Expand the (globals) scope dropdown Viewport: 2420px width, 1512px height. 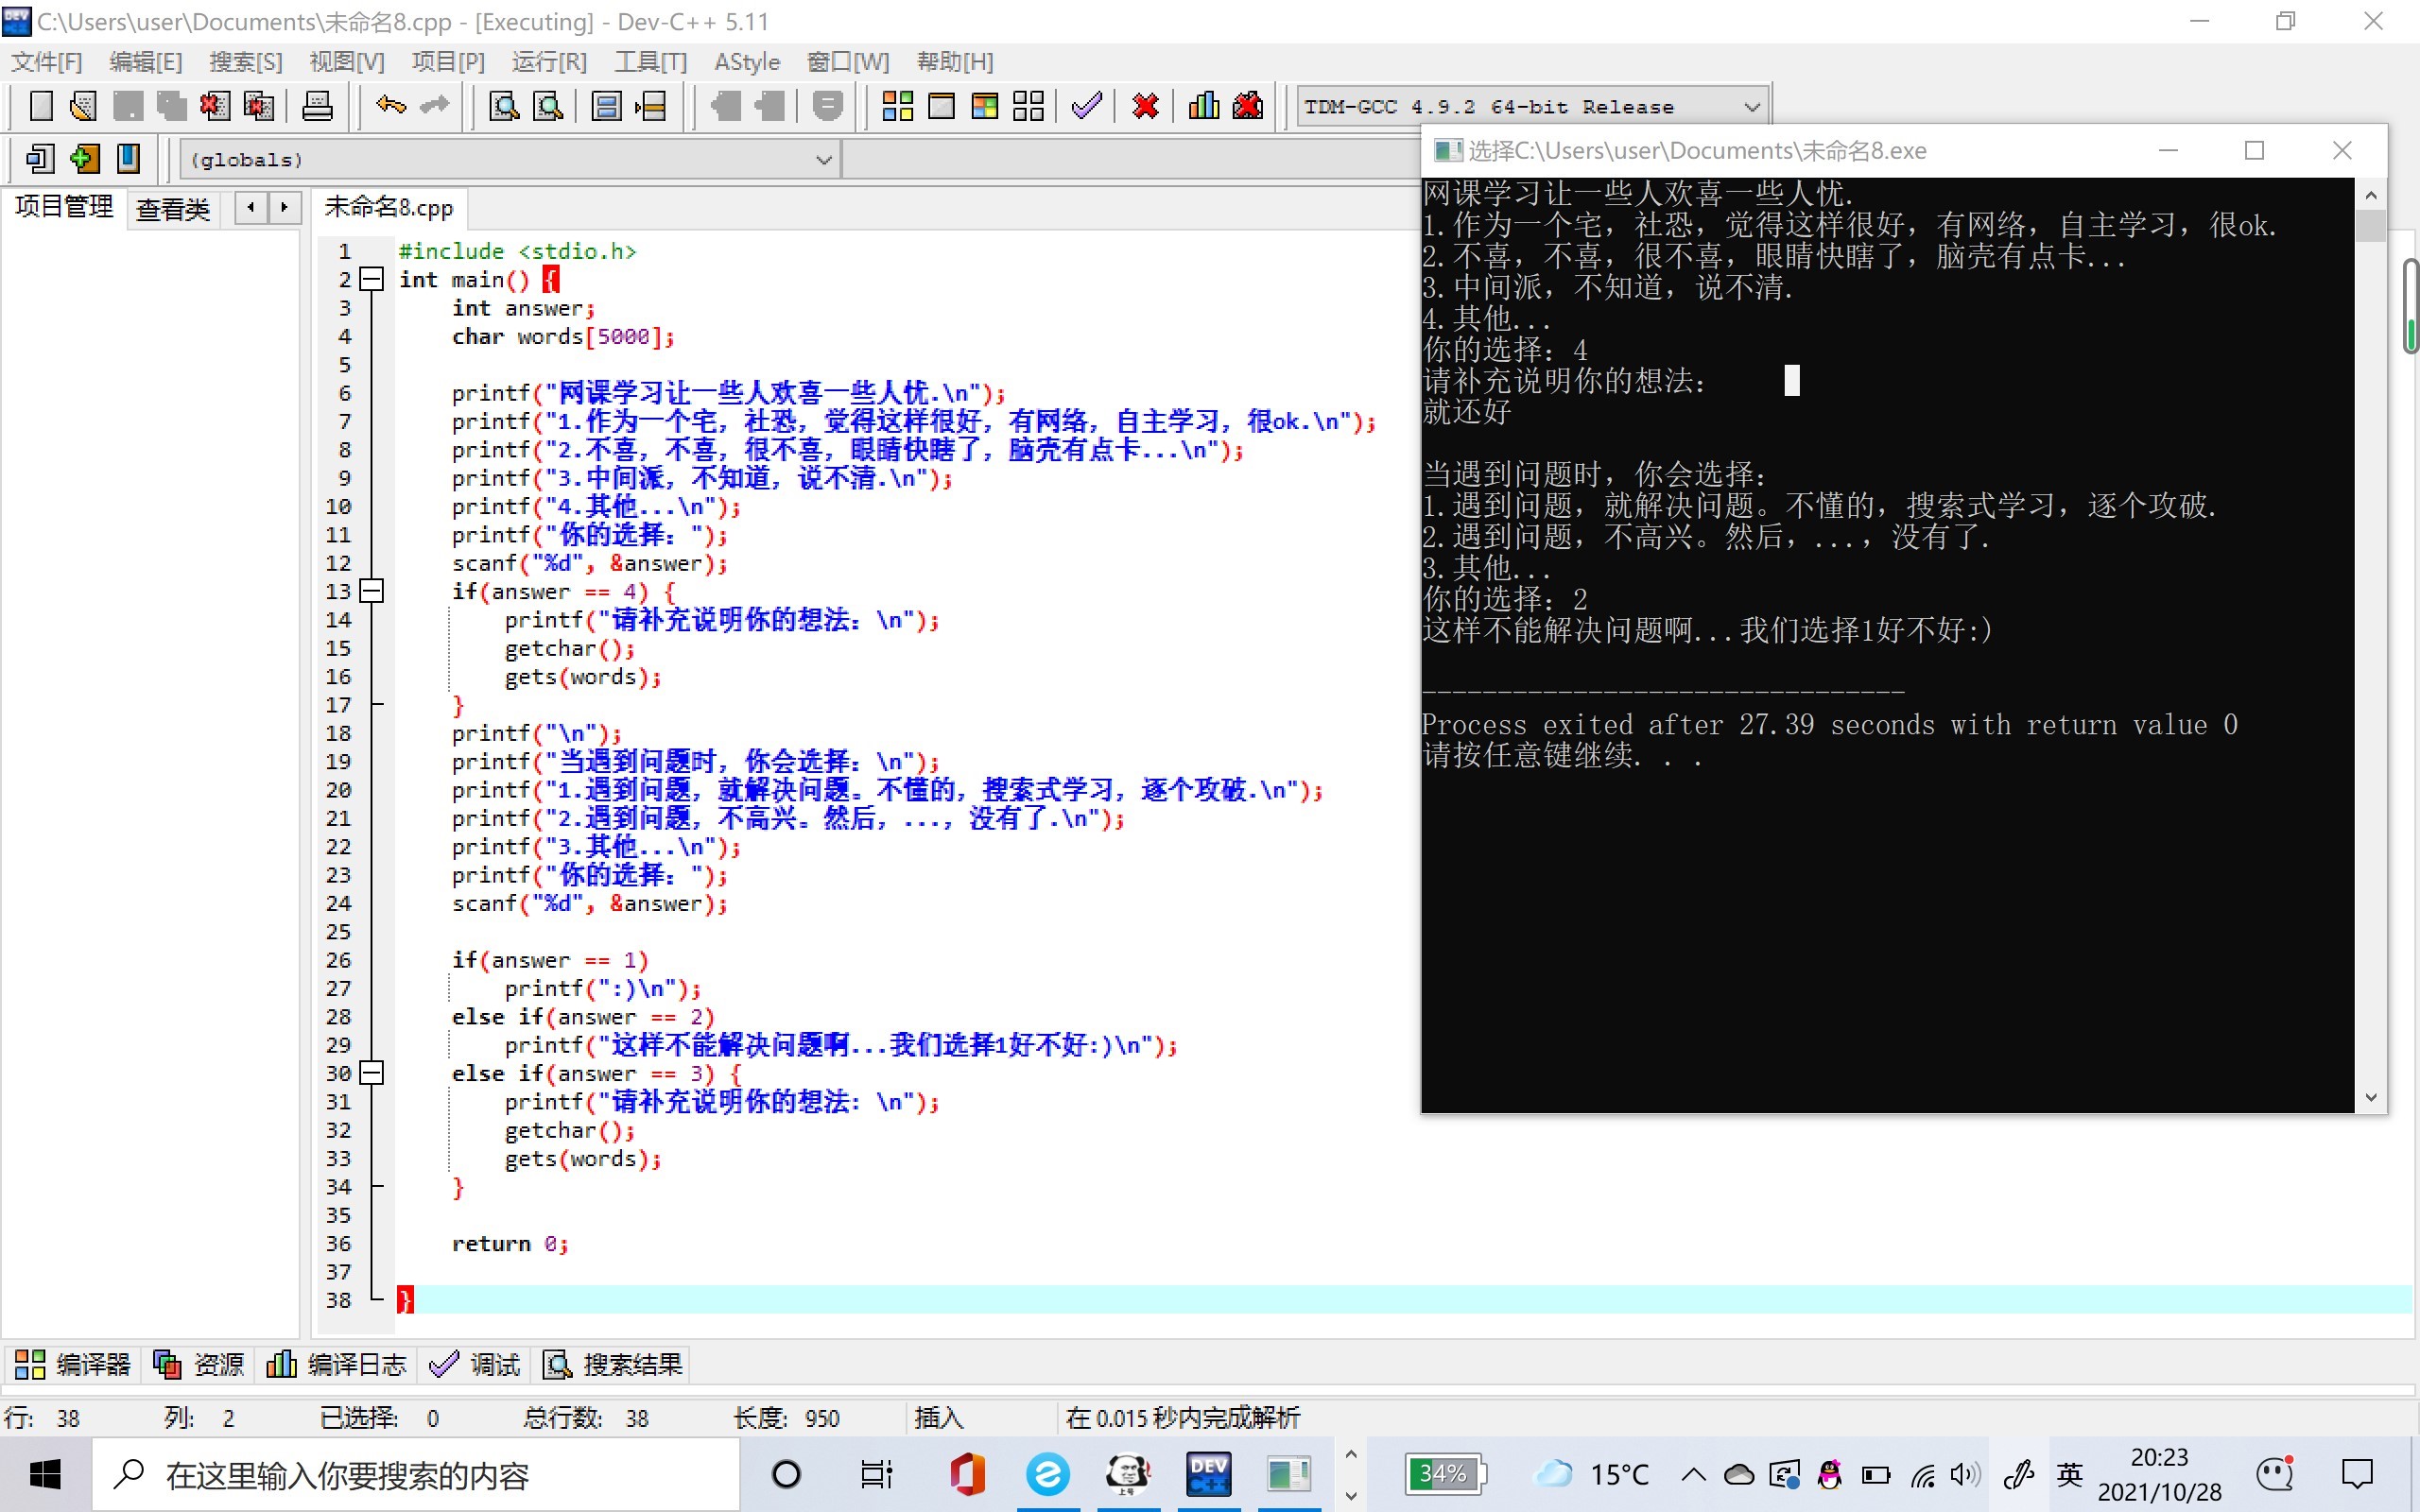823,160
